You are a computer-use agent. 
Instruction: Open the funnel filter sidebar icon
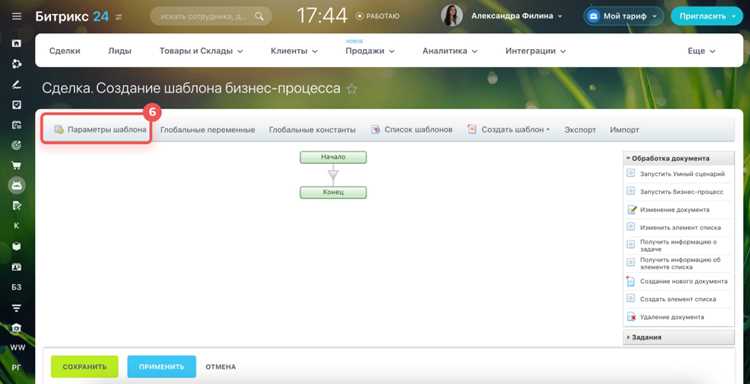(17, 307)
